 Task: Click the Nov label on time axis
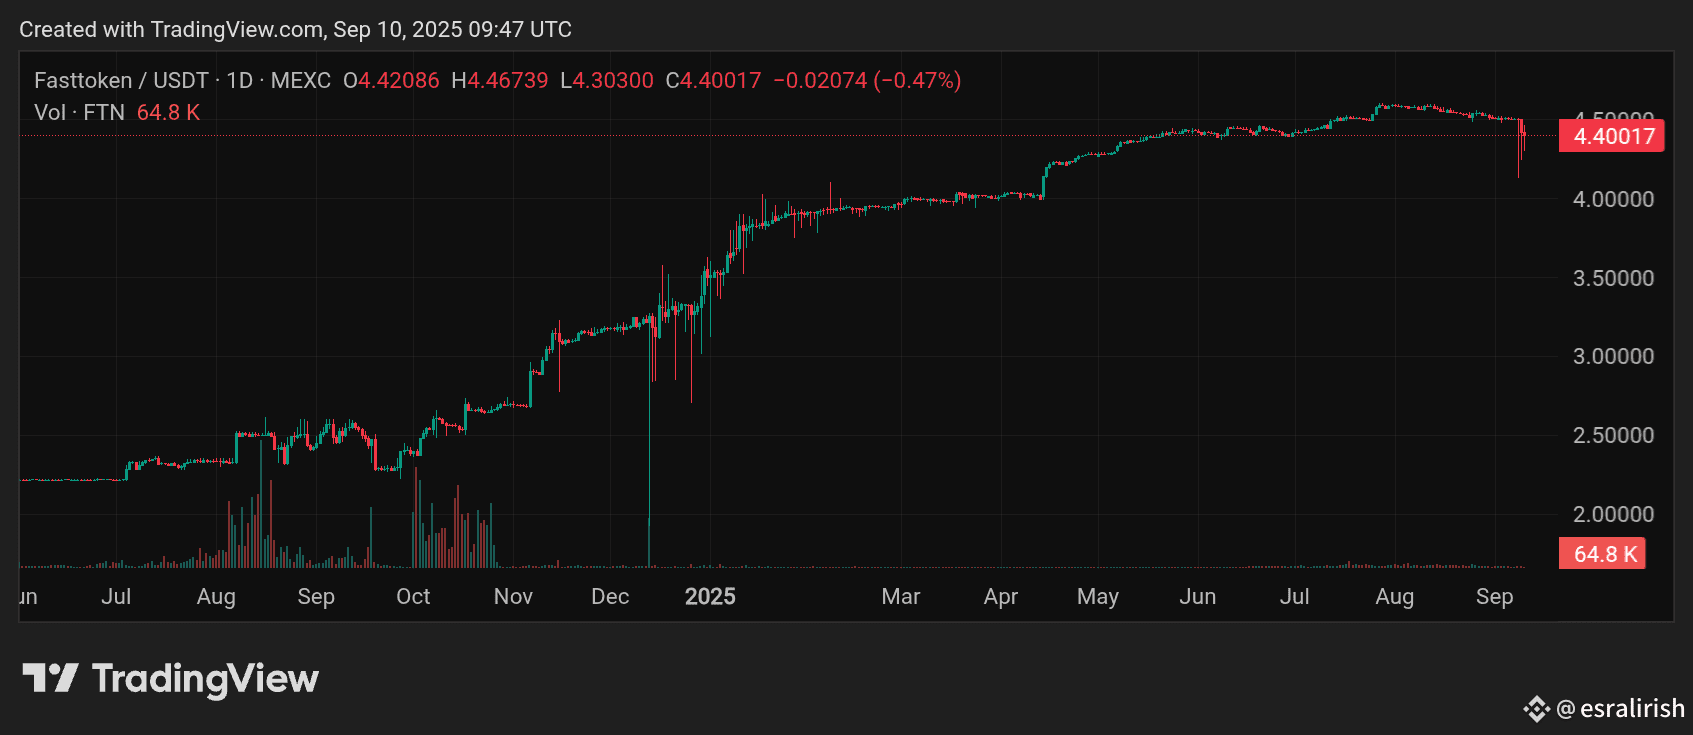(513, 596)
